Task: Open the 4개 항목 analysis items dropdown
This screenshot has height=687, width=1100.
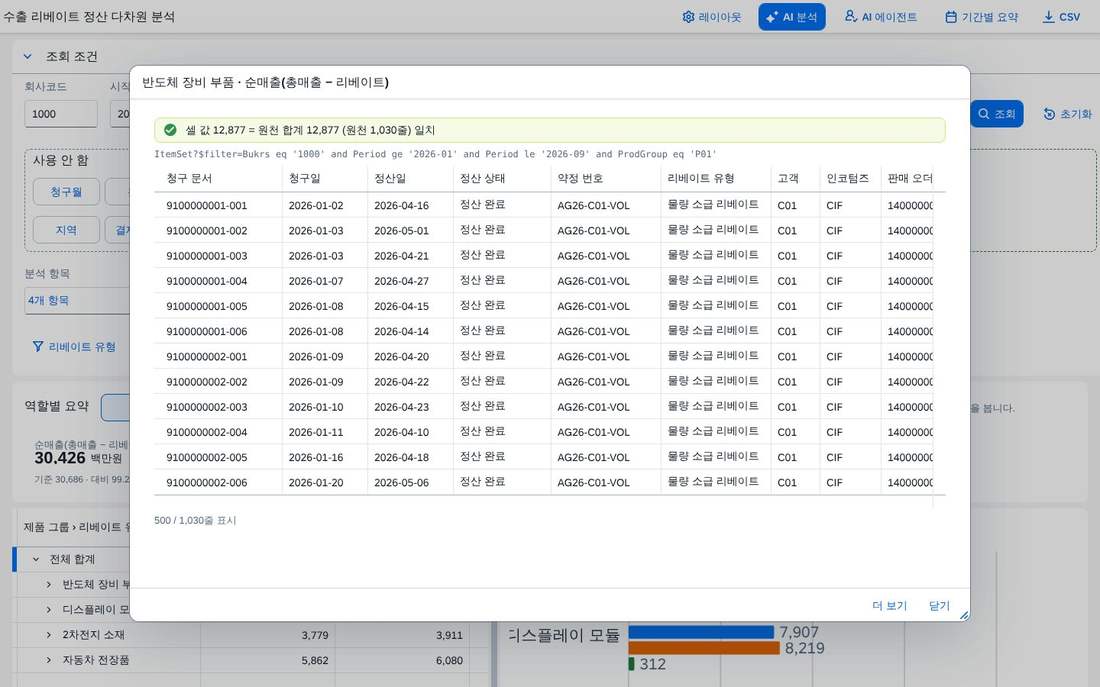Action: (x=77, y=300)
